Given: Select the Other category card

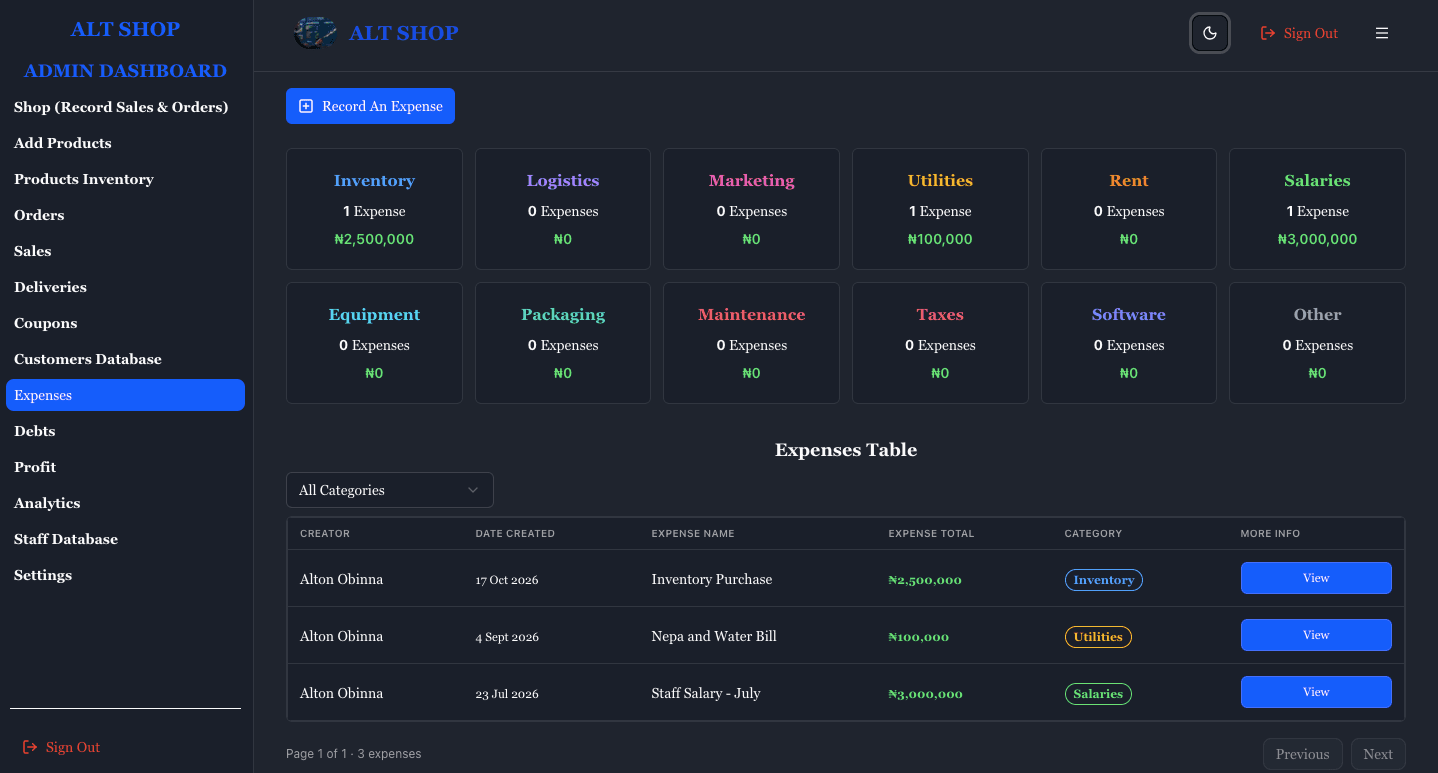Looking at the screenshot, I should pos(1317,343).
